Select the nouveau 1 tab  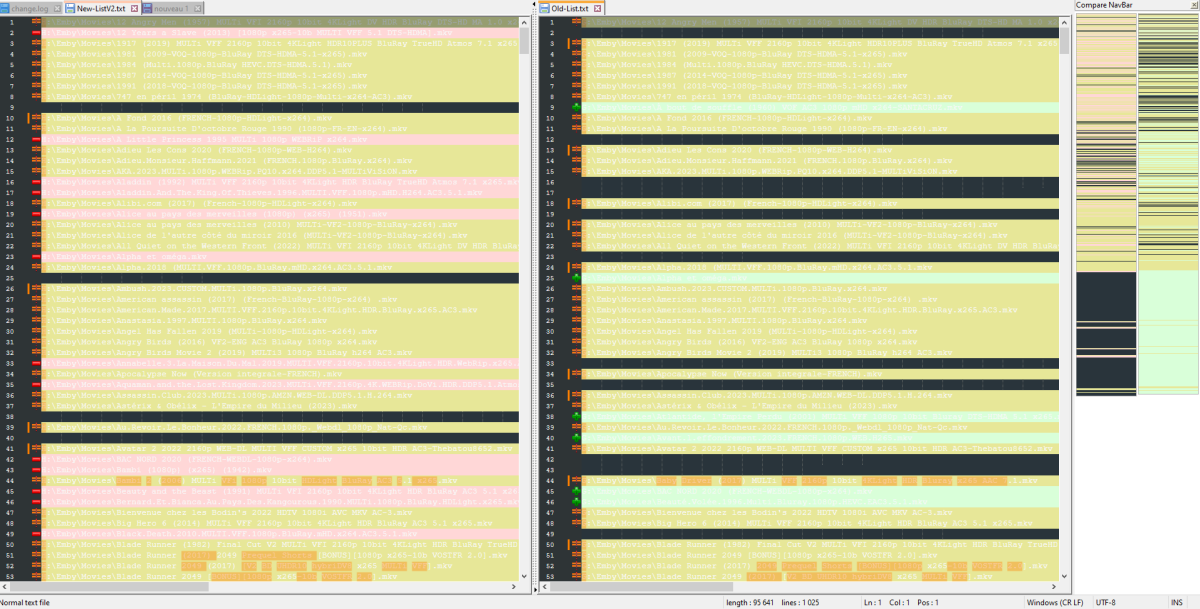(174, 7)
